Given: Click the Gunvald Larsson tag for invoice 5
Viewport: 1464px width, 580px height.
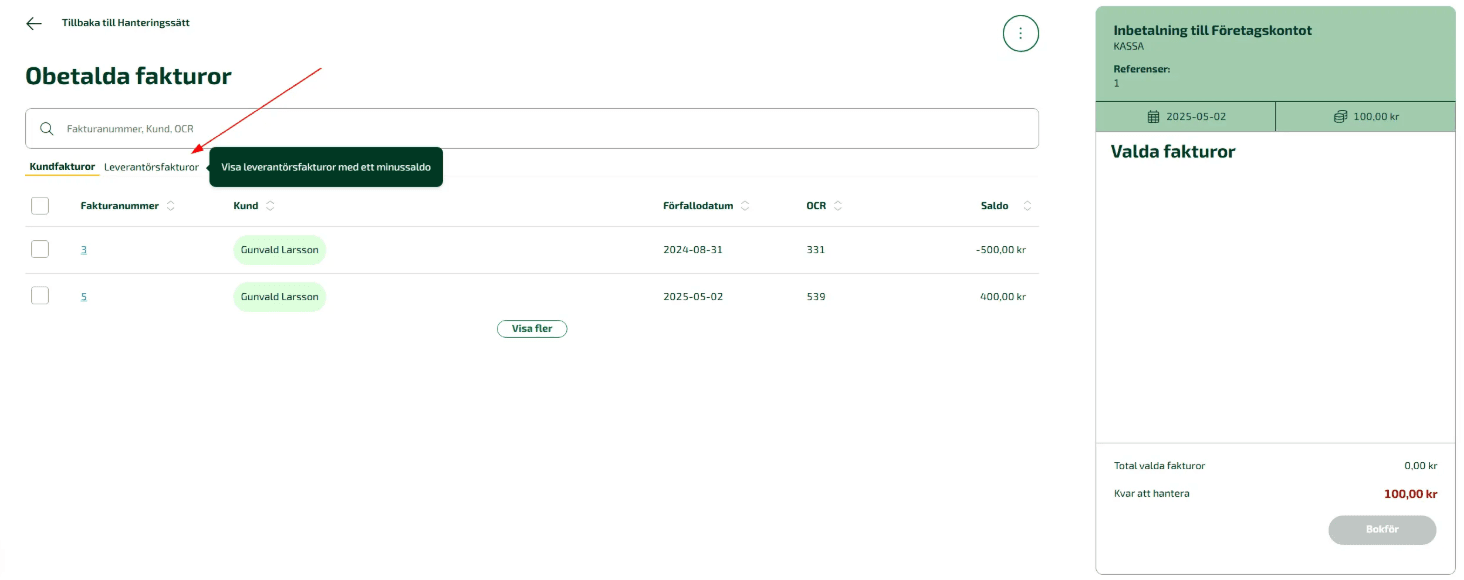Looking at the screenshot, I should 279,297.
